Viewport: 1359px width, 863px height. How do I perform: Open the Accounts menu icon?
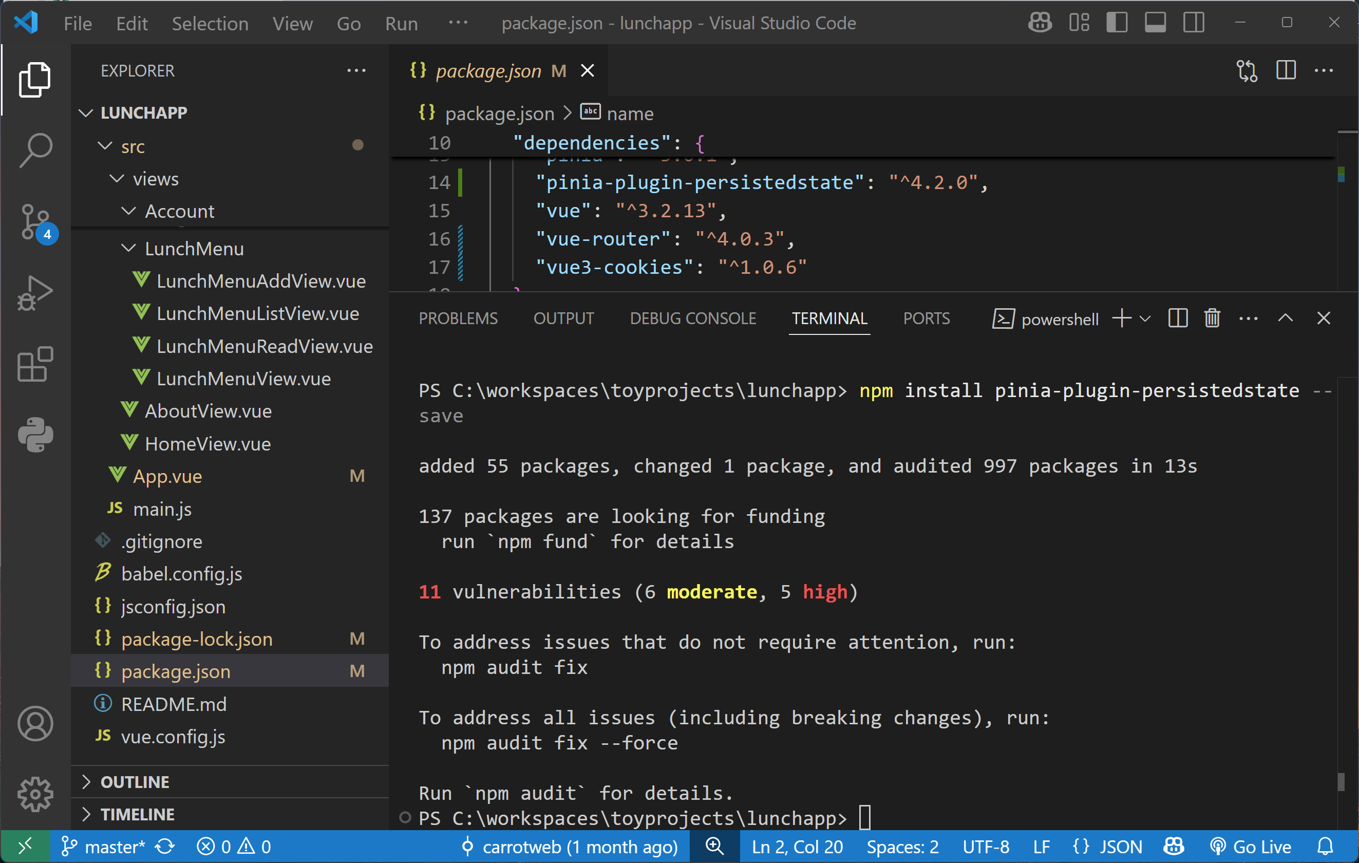click(35, 723)
